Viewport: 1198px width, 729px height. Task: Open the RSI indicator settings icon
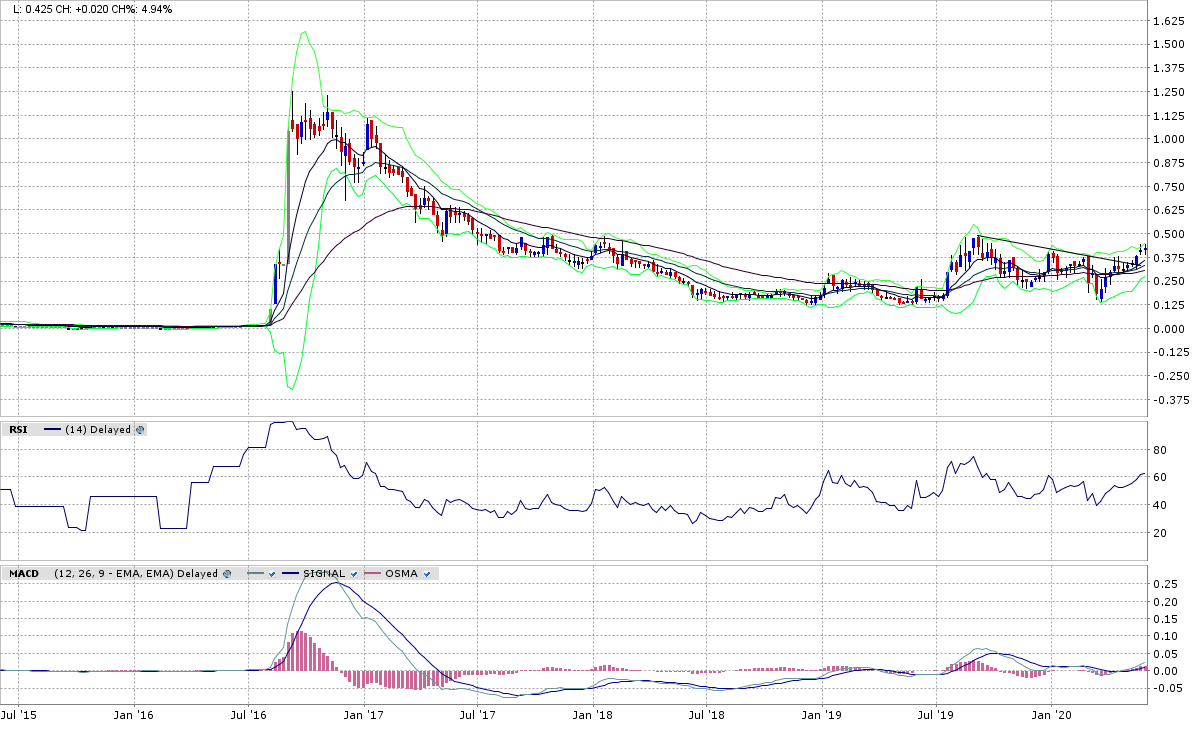pos(140,430)
